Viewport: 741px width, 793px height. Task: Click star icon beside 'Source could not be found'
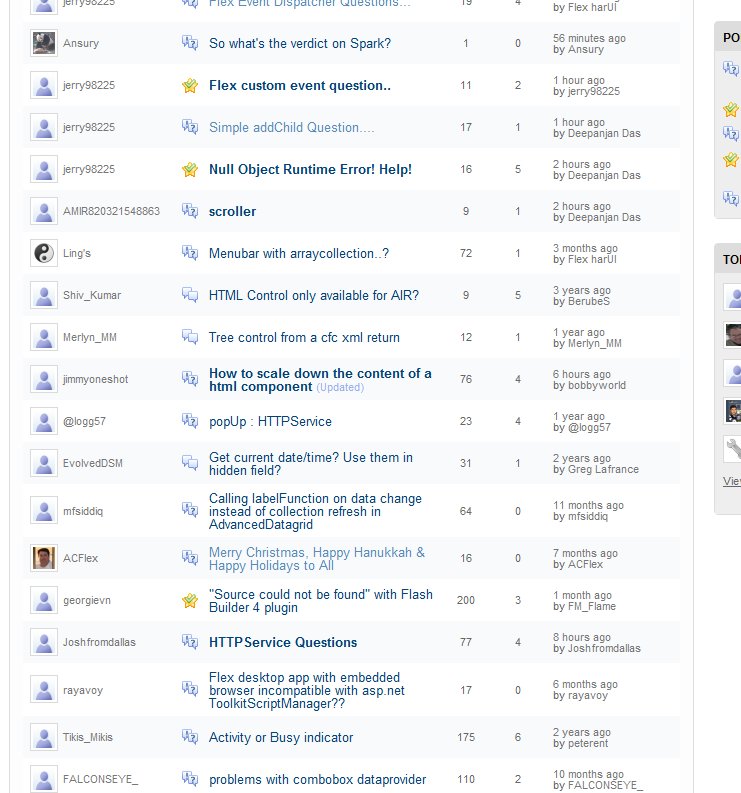pos(190,600)
